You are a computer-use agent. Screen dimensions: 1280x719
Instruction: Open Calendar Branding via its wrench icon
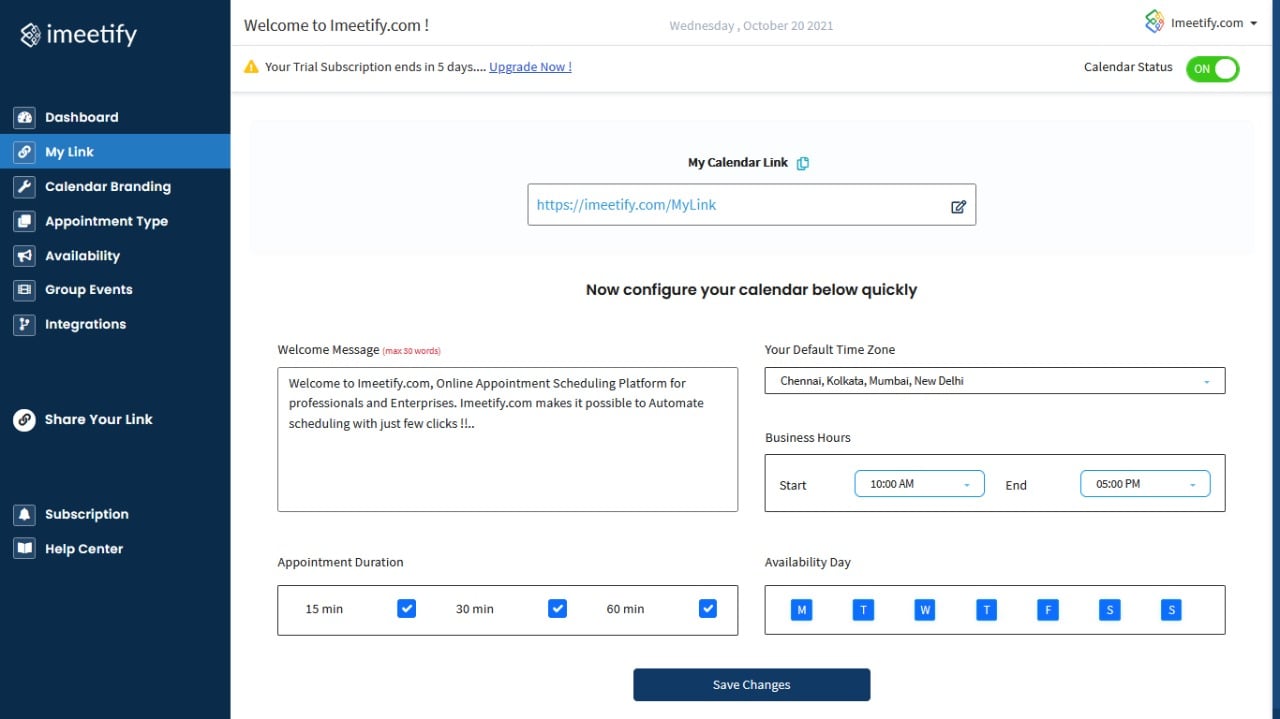click(x=24, y=186)
